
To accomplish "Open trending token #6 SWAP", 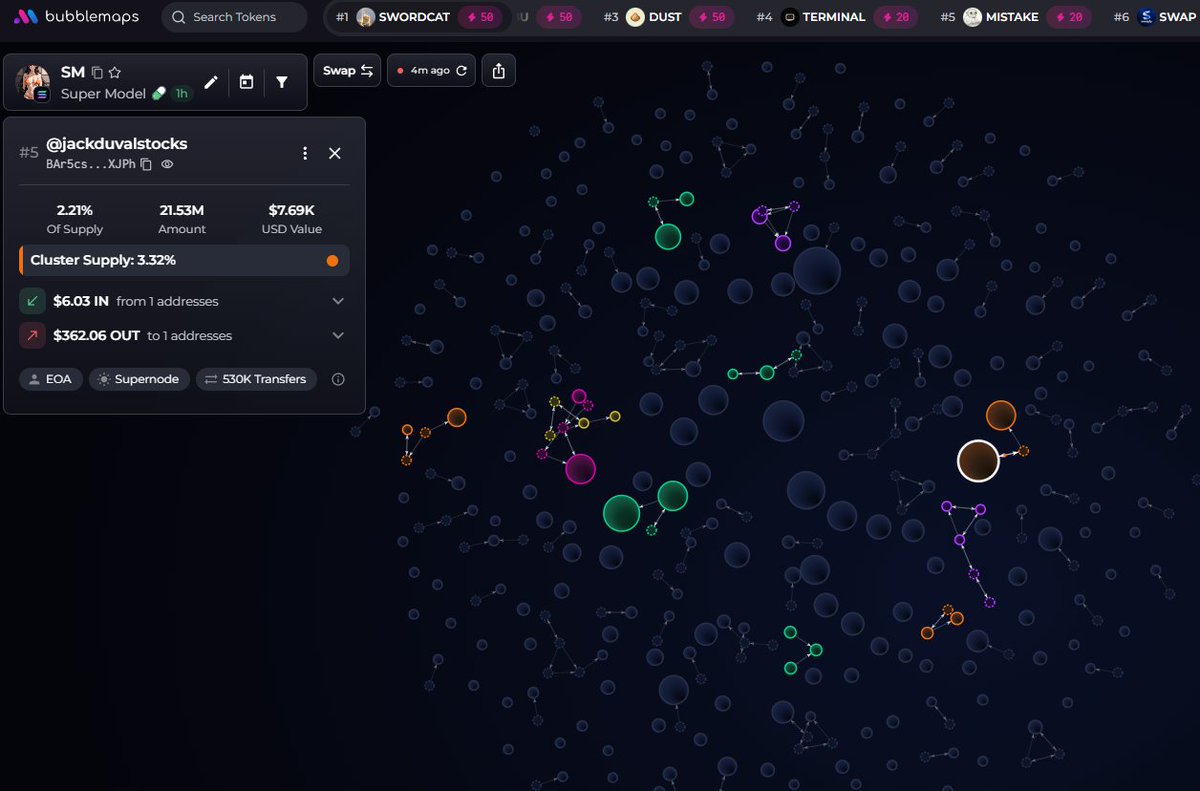I will [x=1155, y=17].
